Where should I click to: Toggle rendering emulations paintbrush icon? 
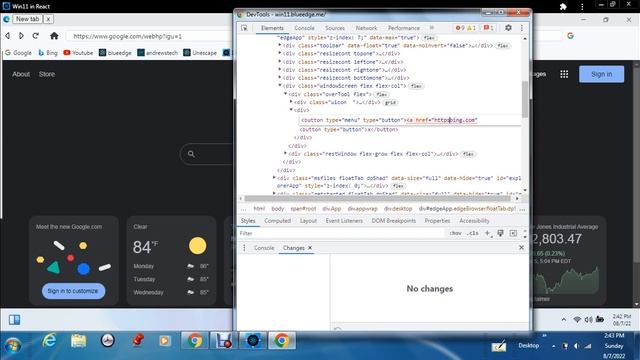(x=500, y=233)
